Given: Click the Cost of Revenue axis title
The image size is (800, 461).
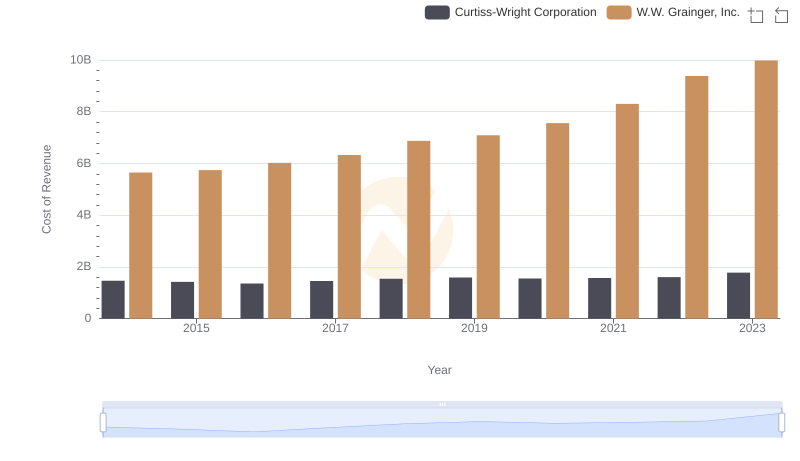Looking at the screenshot, I should tap(46, 189).
